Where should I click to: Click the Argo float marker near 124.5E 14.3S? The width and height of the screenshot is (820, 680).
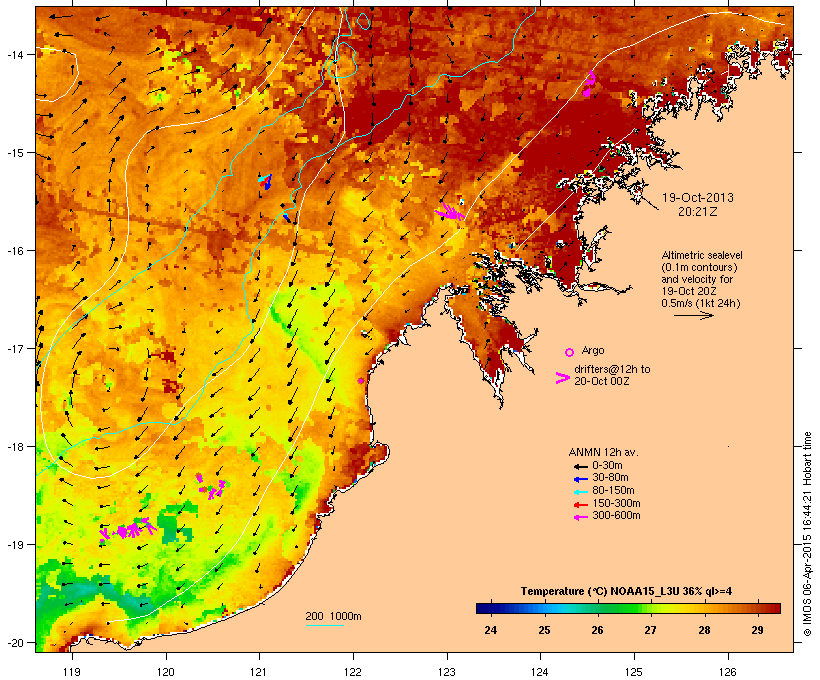point(590,84)
